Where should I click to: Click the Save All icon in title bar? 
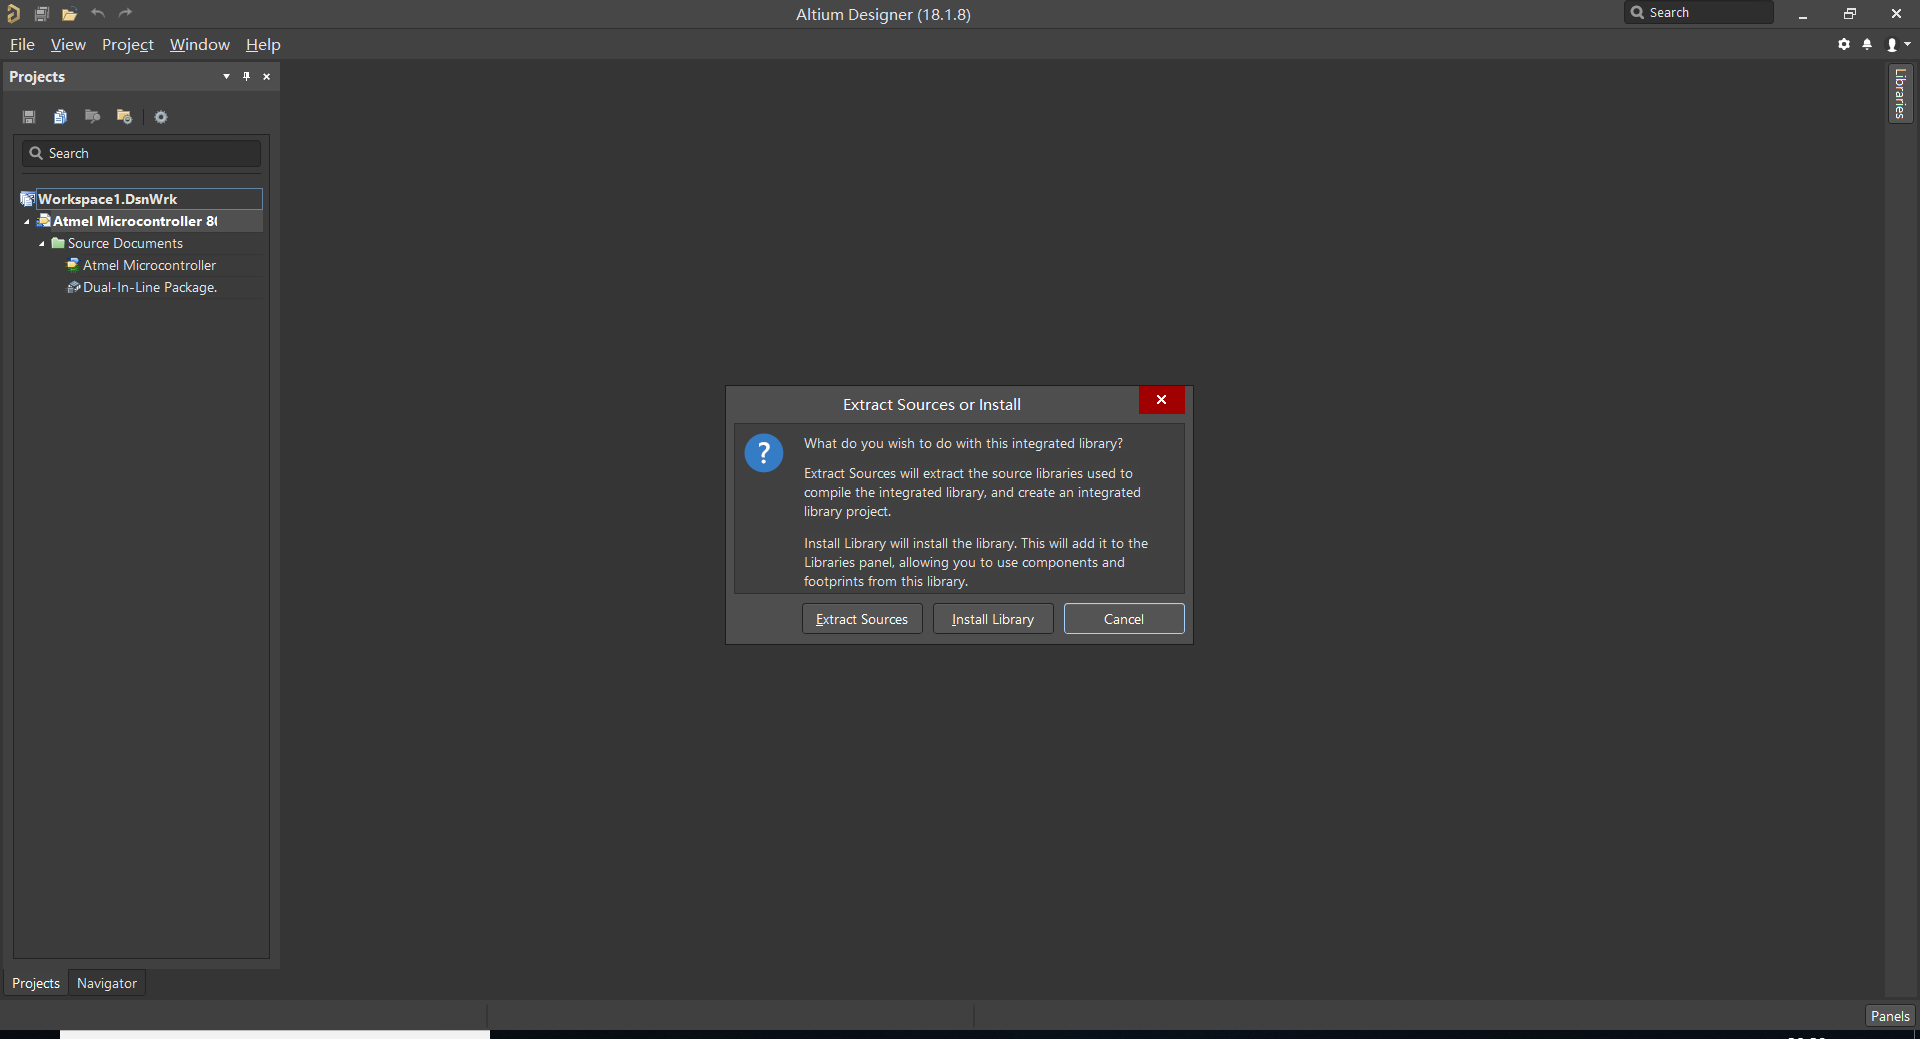pos(42,14)
